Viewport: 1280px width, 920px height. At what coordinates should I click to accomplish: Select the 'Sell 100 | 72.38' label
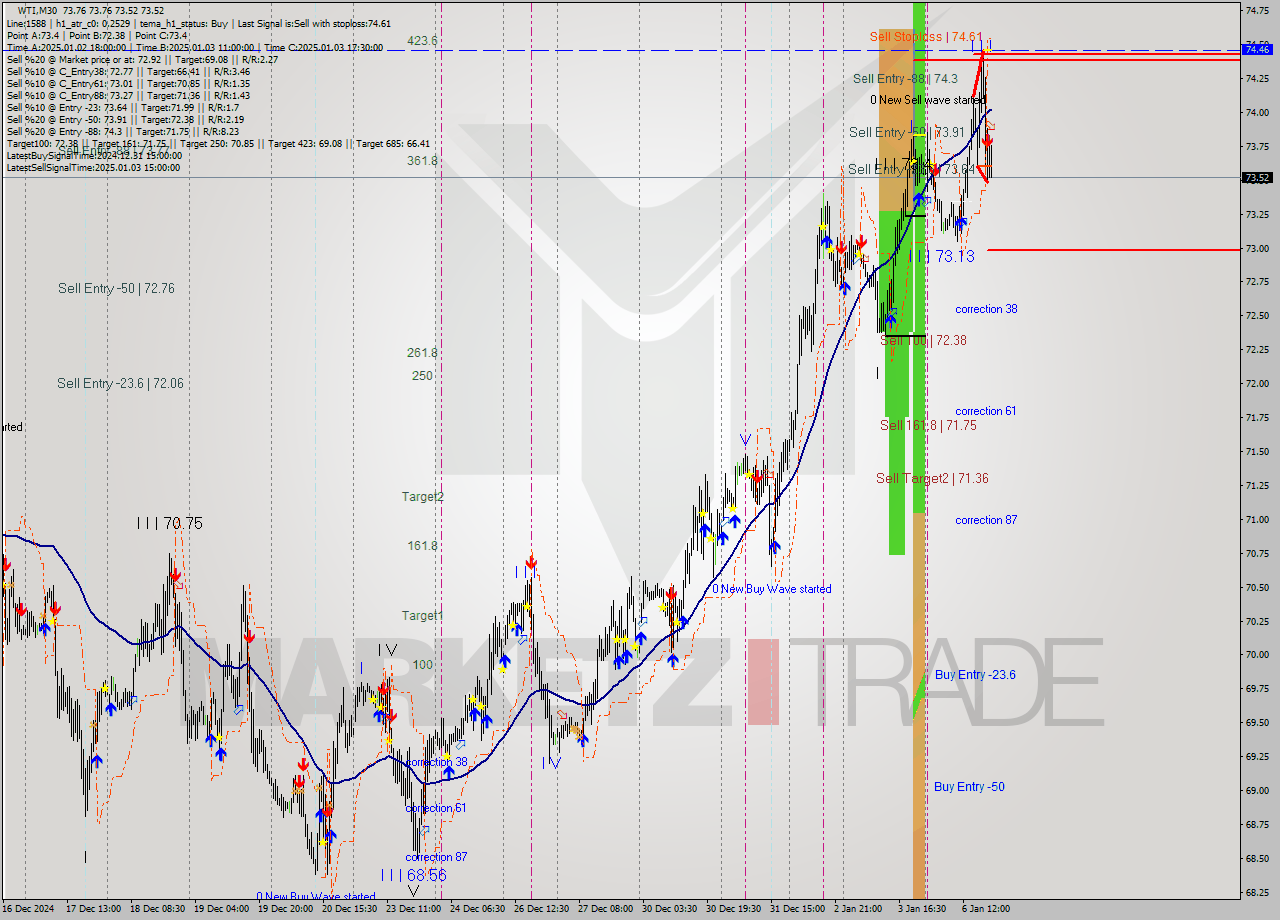pyautogui.click(x=923, y=340)
